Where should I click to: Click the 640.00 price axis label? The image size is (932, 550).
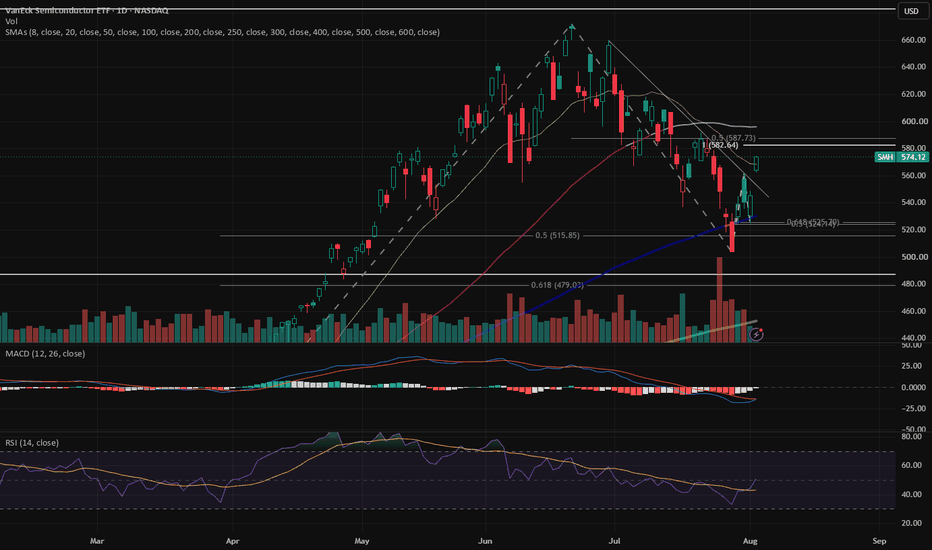[914, 67]
